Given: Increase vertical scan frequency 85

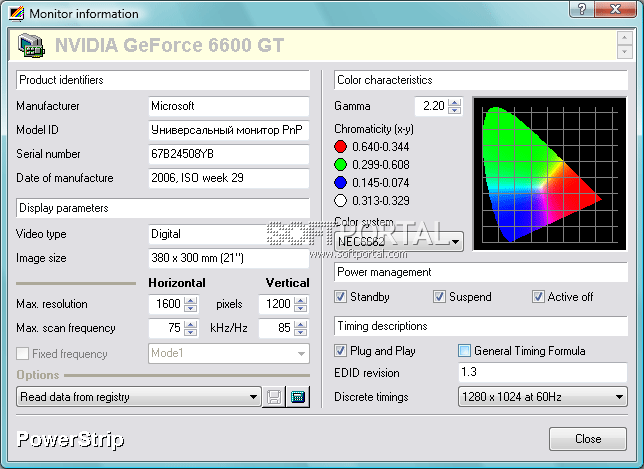Looking at the screenshot, I should (300, 324).
